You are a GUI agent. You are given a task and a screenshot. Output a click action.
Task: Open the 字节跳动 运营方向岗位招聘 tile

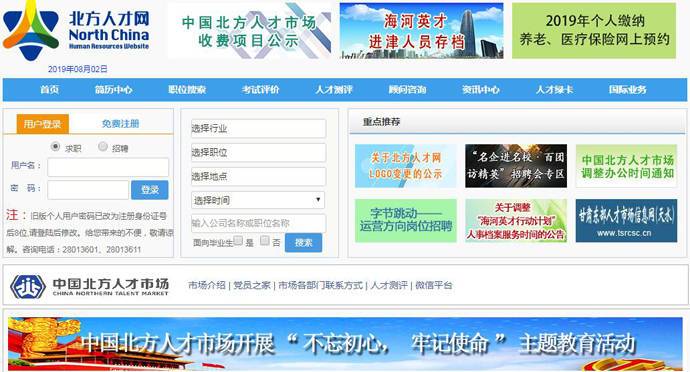[406, 221]
